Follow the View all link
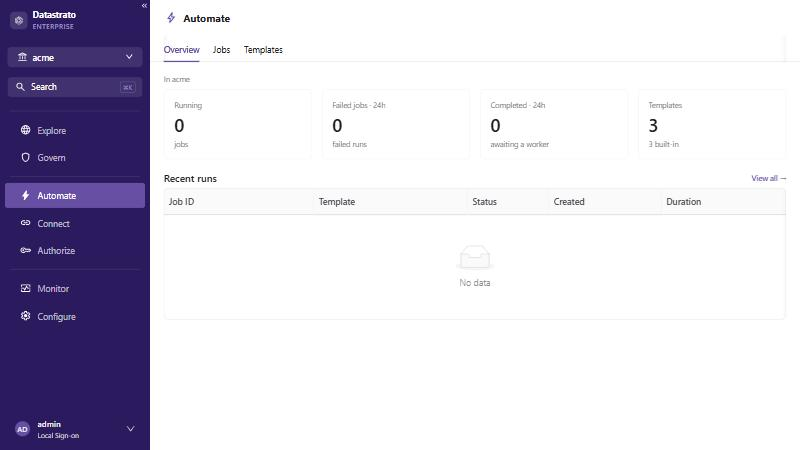Image resolution: width=800 pixels, height=450 pixels. tap(768, 178)
